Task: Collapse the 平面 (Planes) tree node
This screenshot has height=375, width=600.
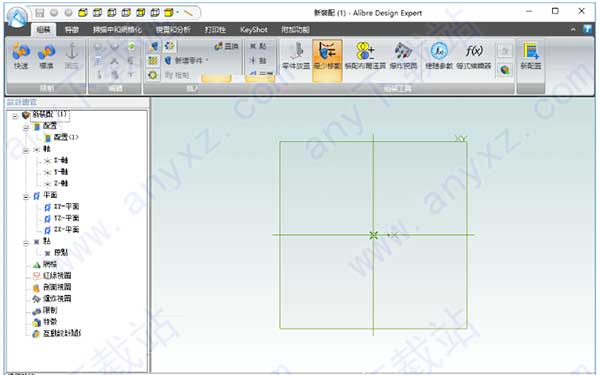Action: (x=26, y=197)
